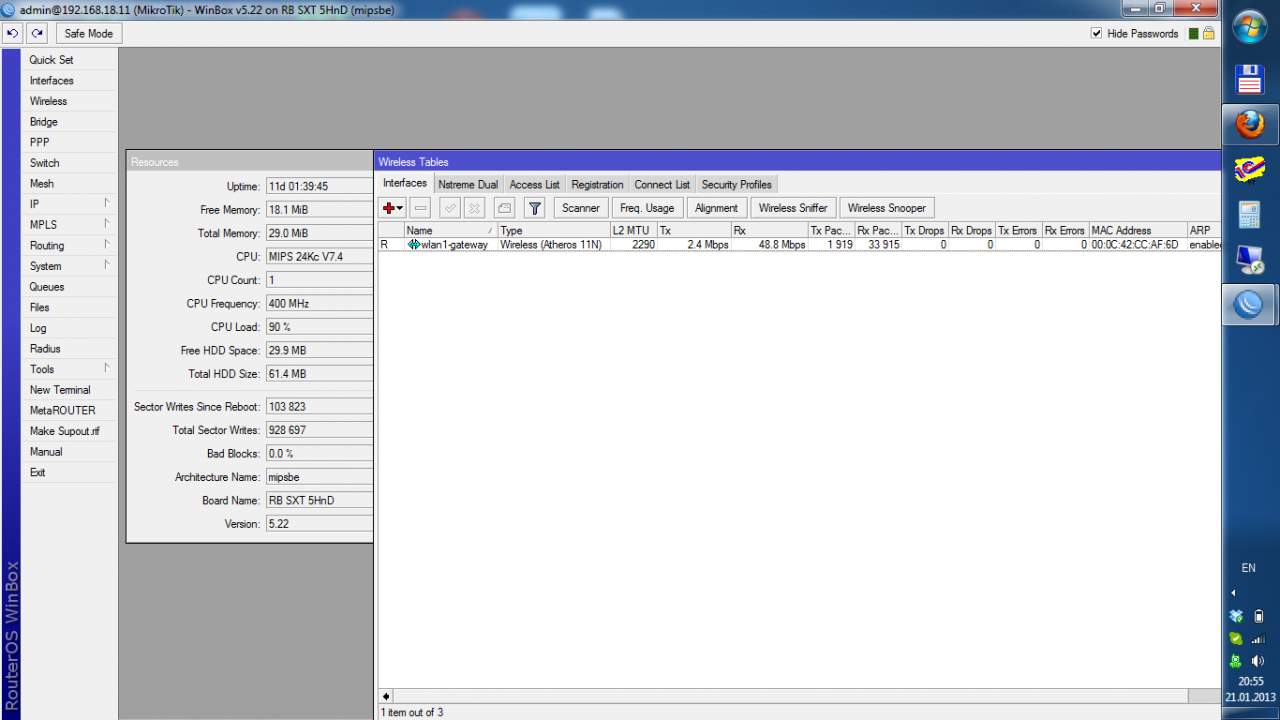
Task: Click the floppy disk icon in the taskbar
Action: [x=1250, y=80]
